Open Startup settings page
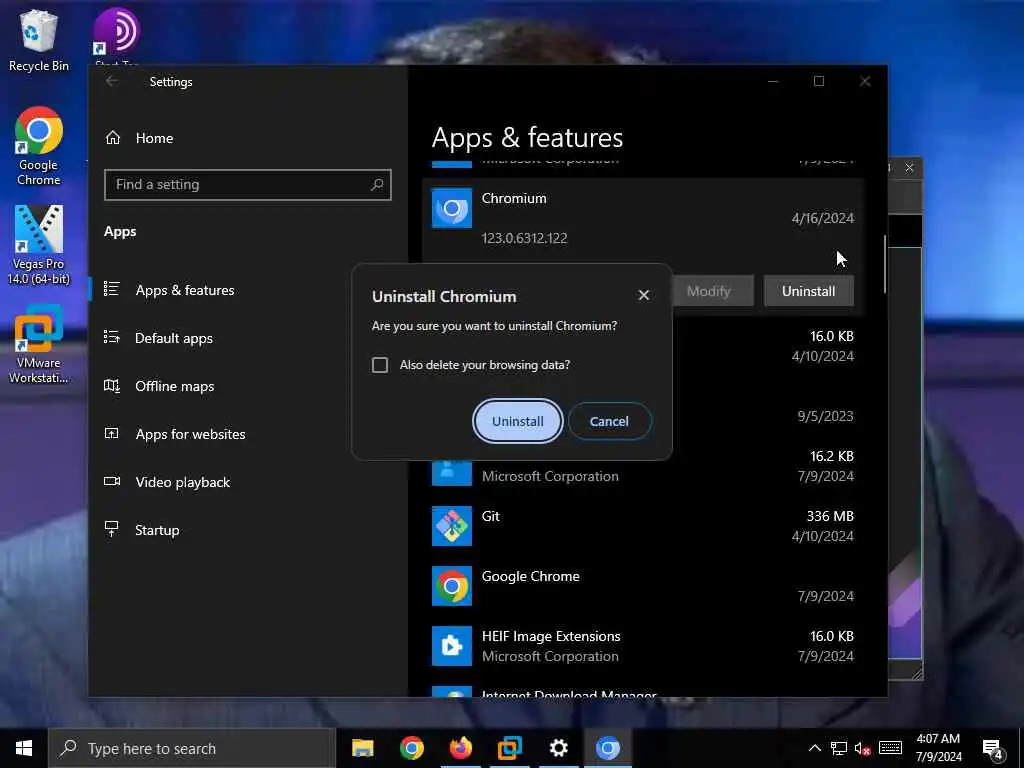 157,530
